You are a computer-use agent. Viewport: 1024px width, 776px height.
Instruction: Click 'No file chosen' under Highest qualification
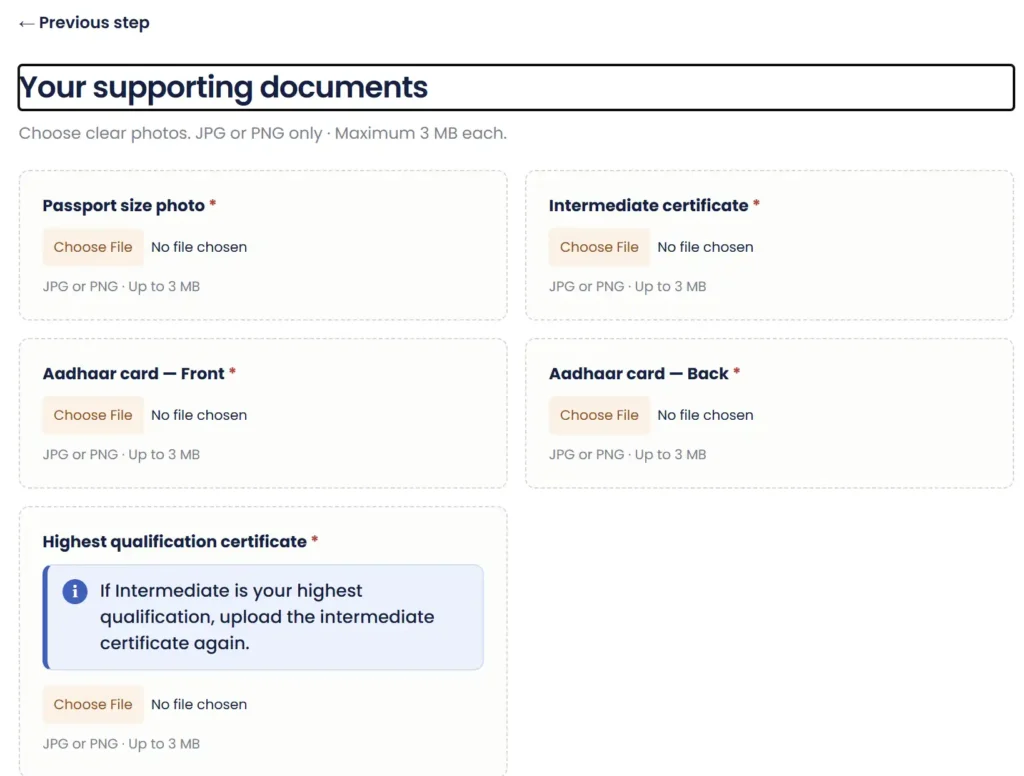click(199, 704)
